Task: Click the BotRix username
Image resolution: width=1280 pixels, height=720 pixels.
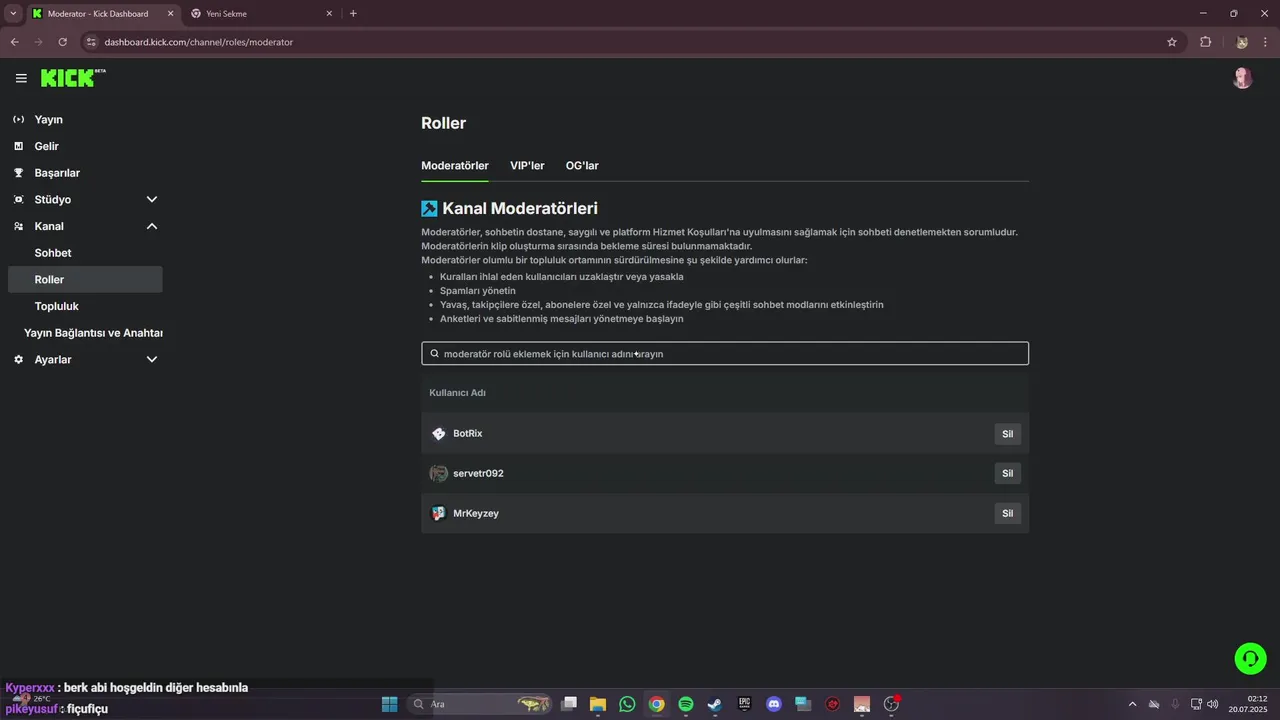Action: pos(468,434)
